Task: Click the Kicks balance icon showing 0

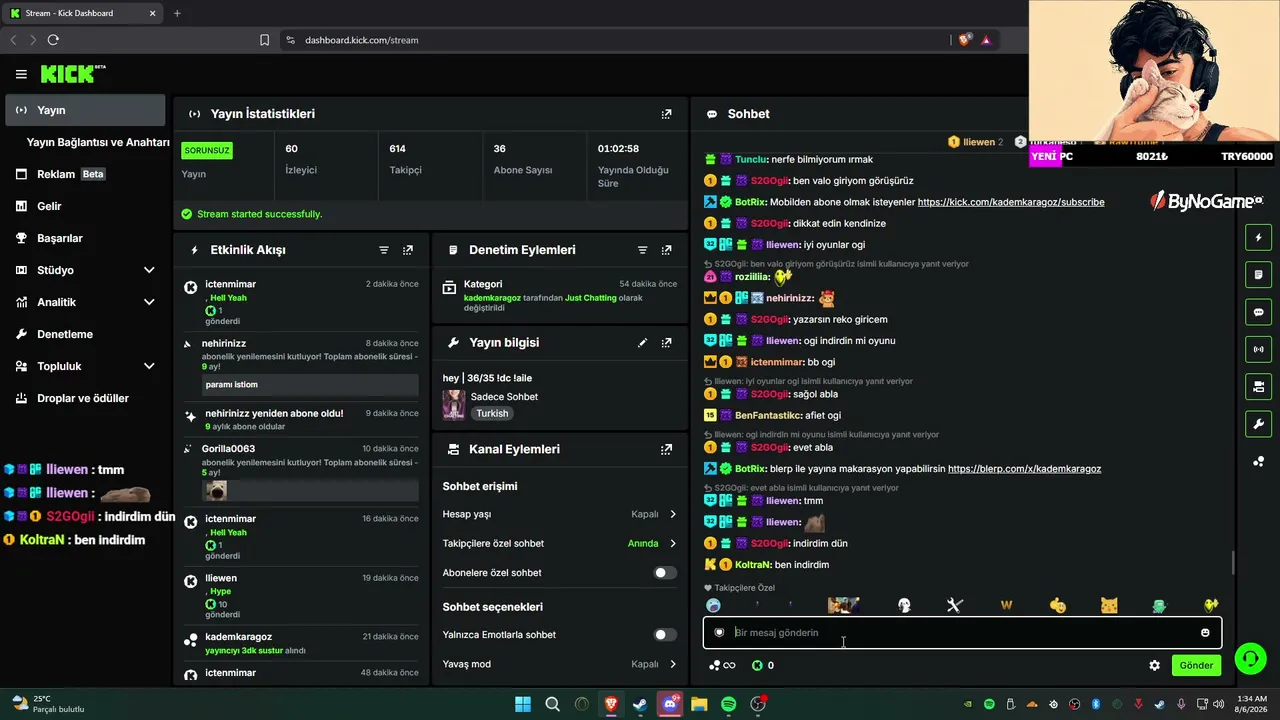Action: pyautogui.click(x=763, y=665)
